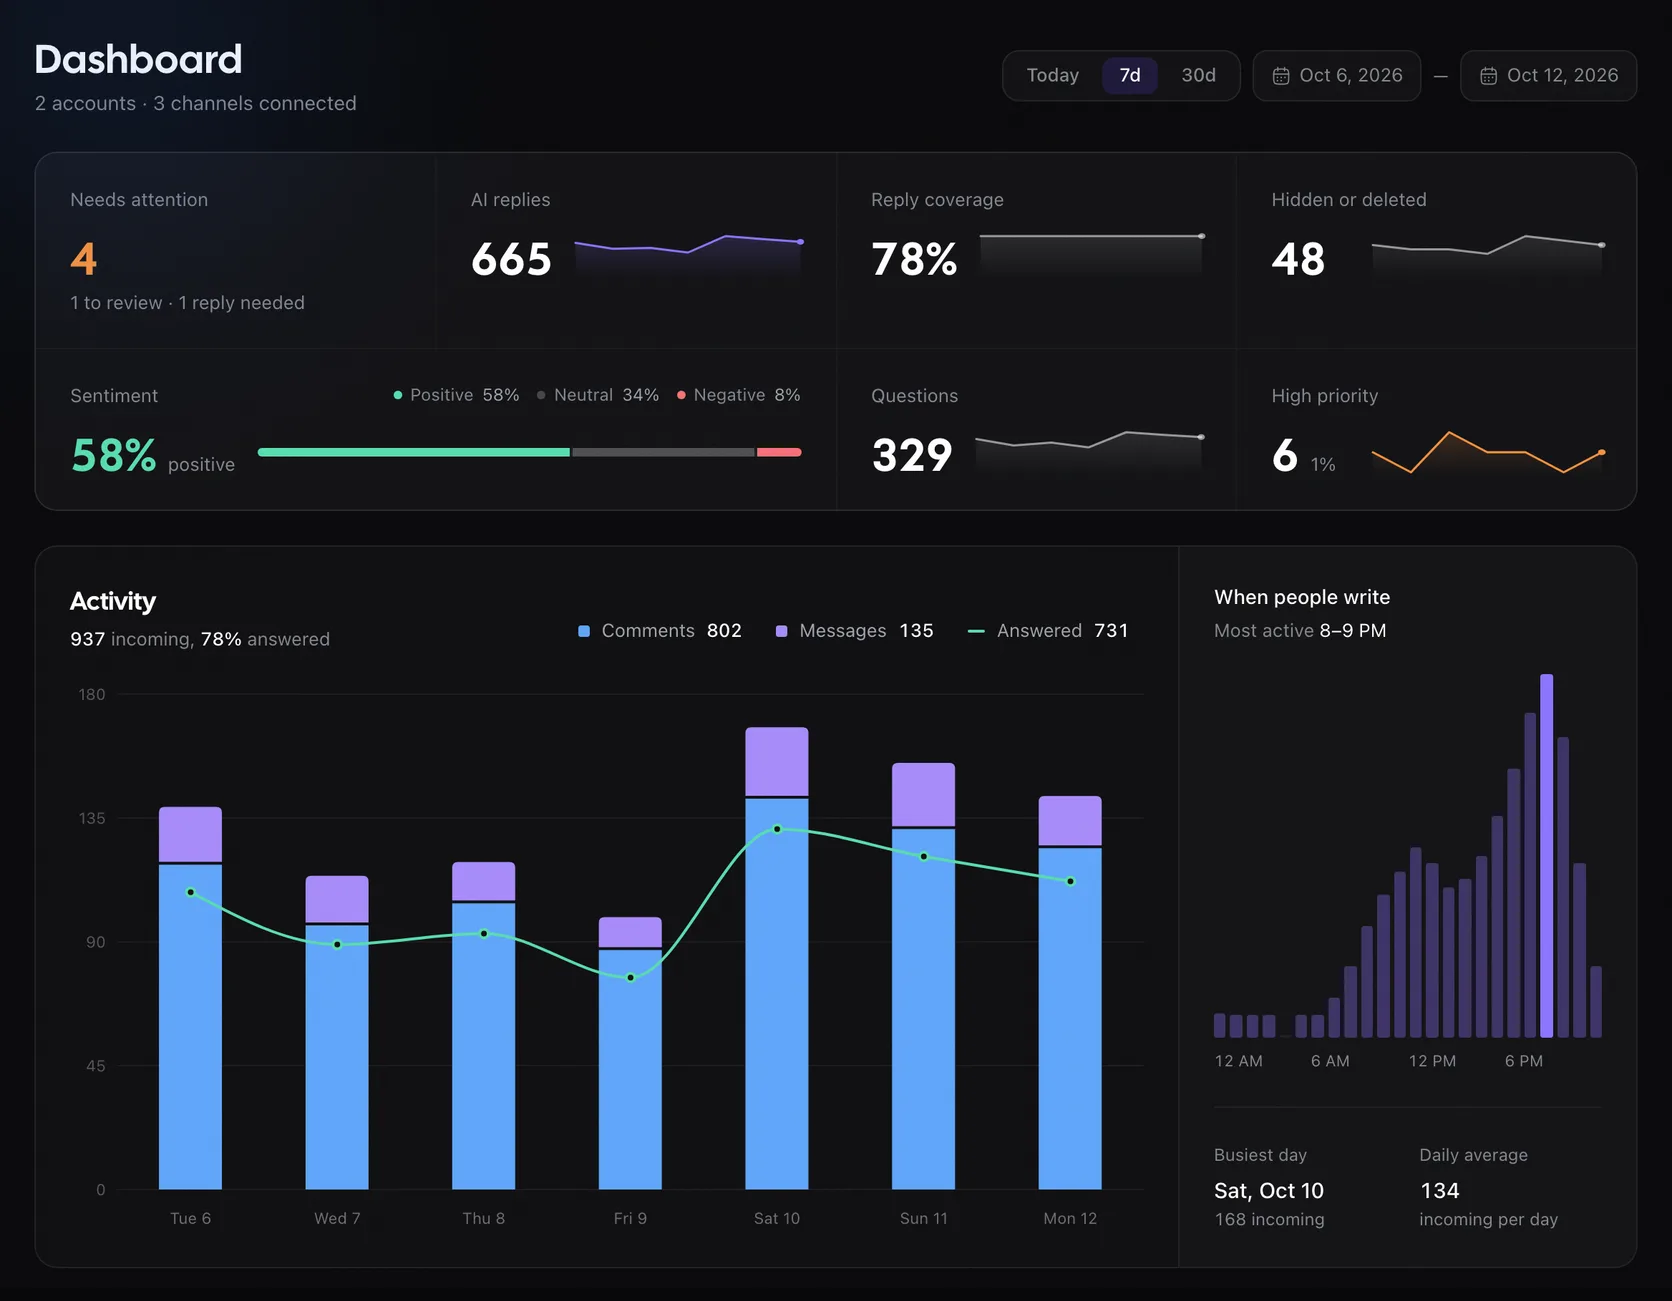
Task: Select the Sat 10 activity bar
Action: tap(777, 958)
